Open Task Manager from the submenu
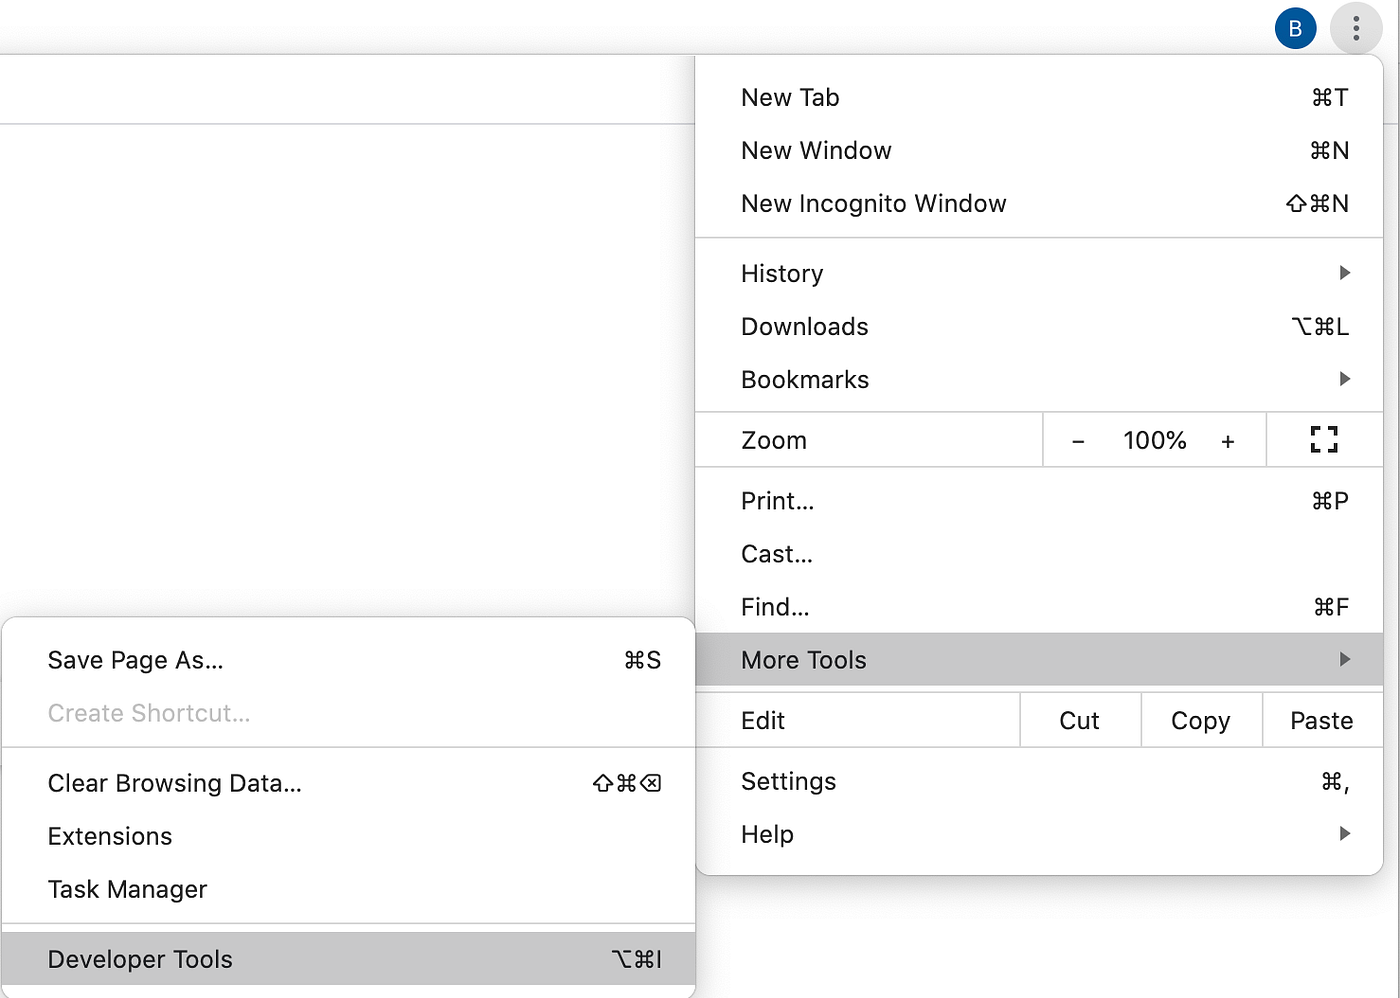 click(x=348, y=889)
